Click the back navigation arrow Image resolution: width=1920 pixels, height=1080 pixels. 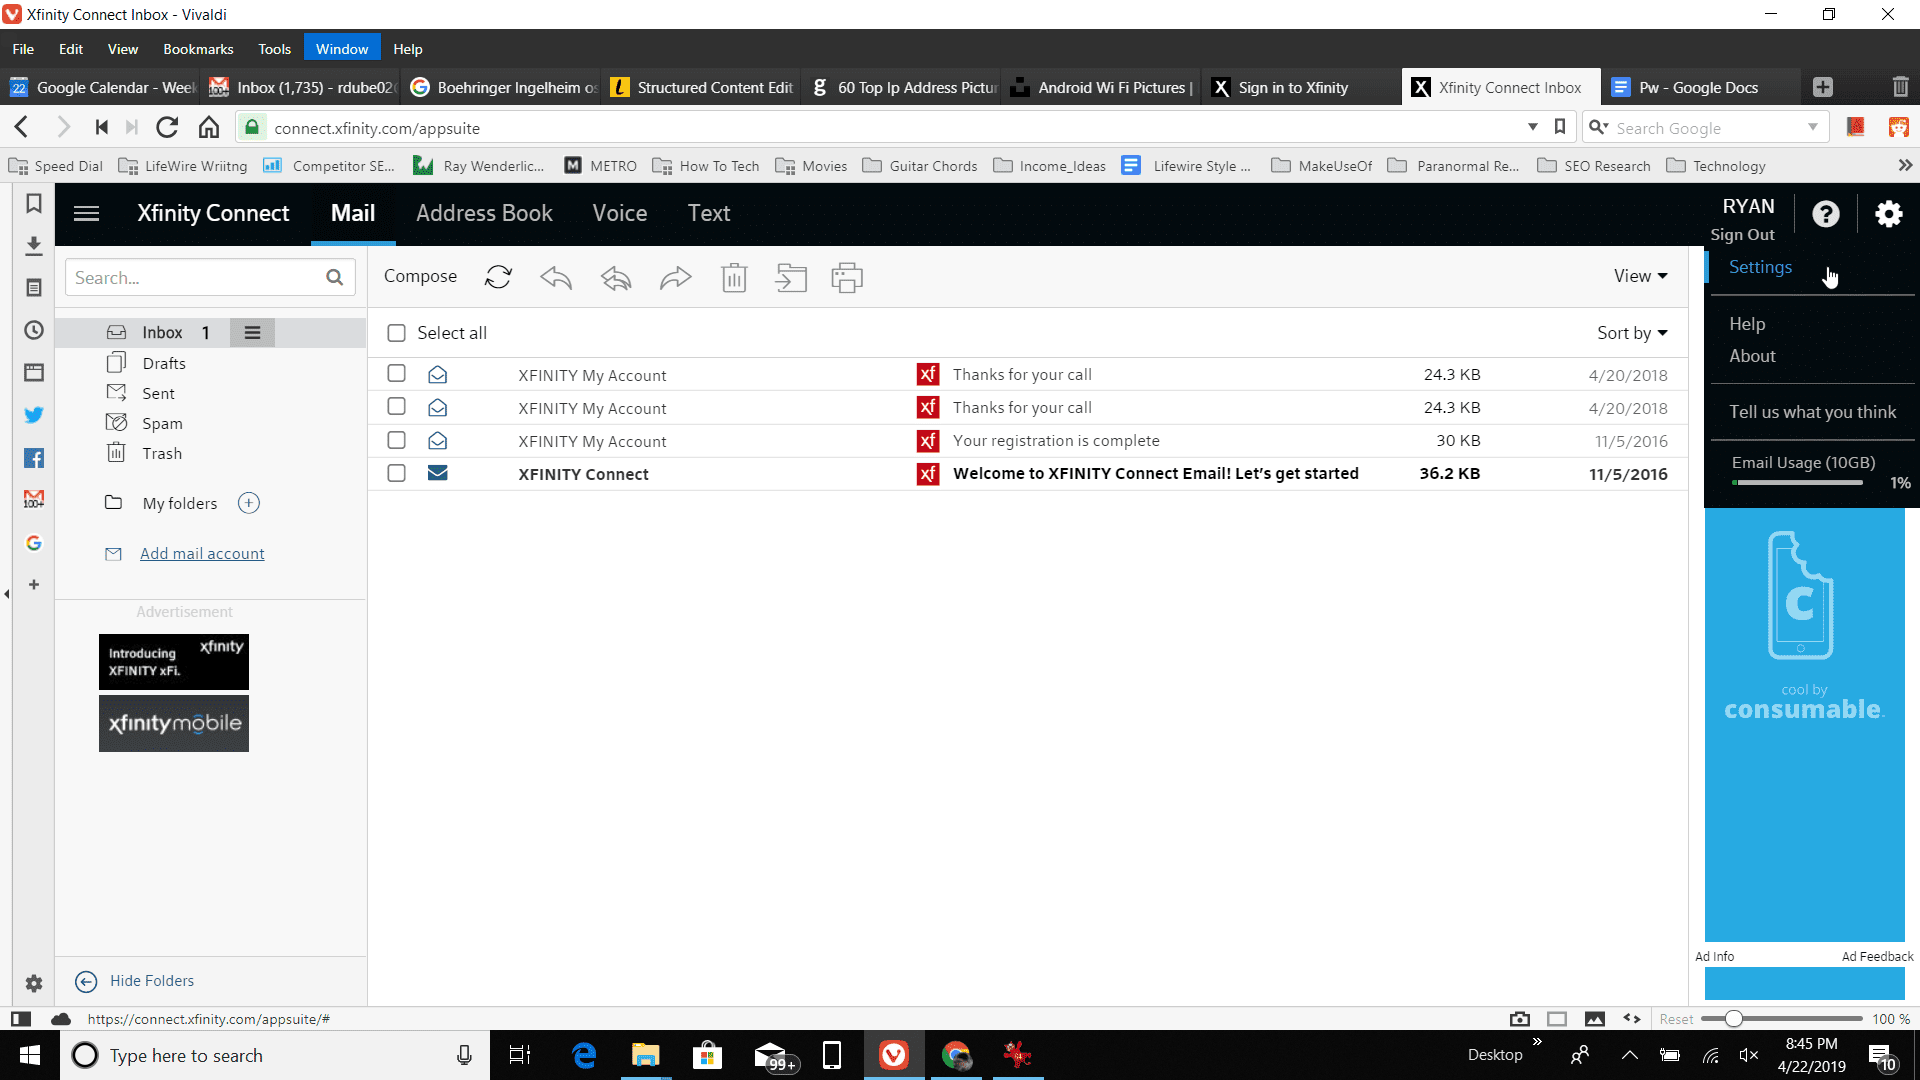click(22, 127)
